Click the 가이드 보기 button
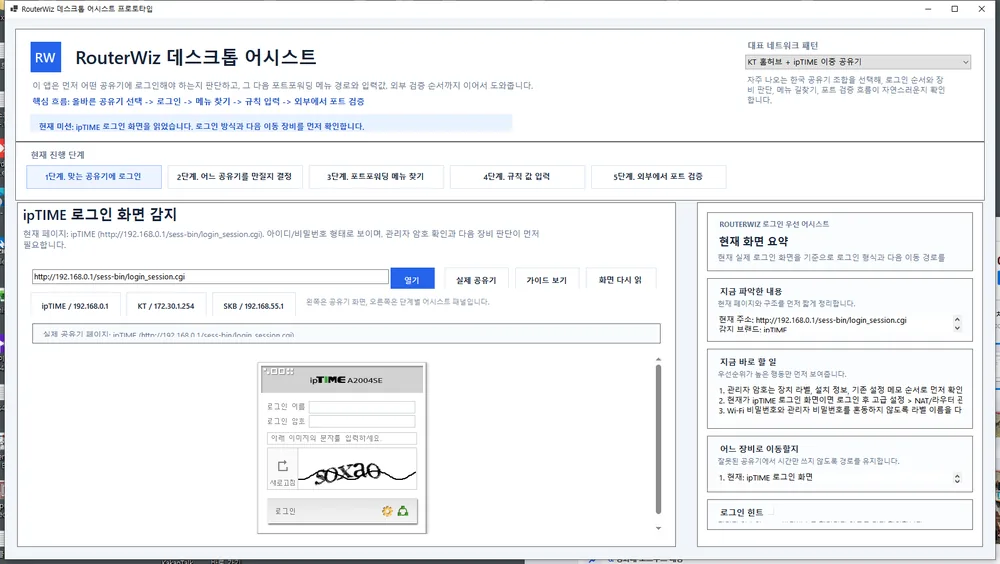The height and width of the screenshot is (564, 1000). tap(547, 279)
